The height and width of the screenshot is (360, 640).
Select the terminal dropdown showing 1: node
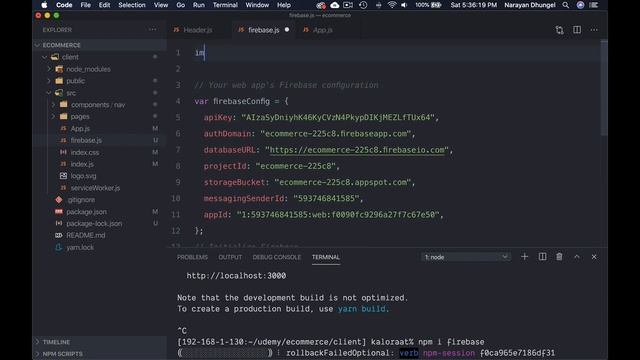[x=465, y=257]
